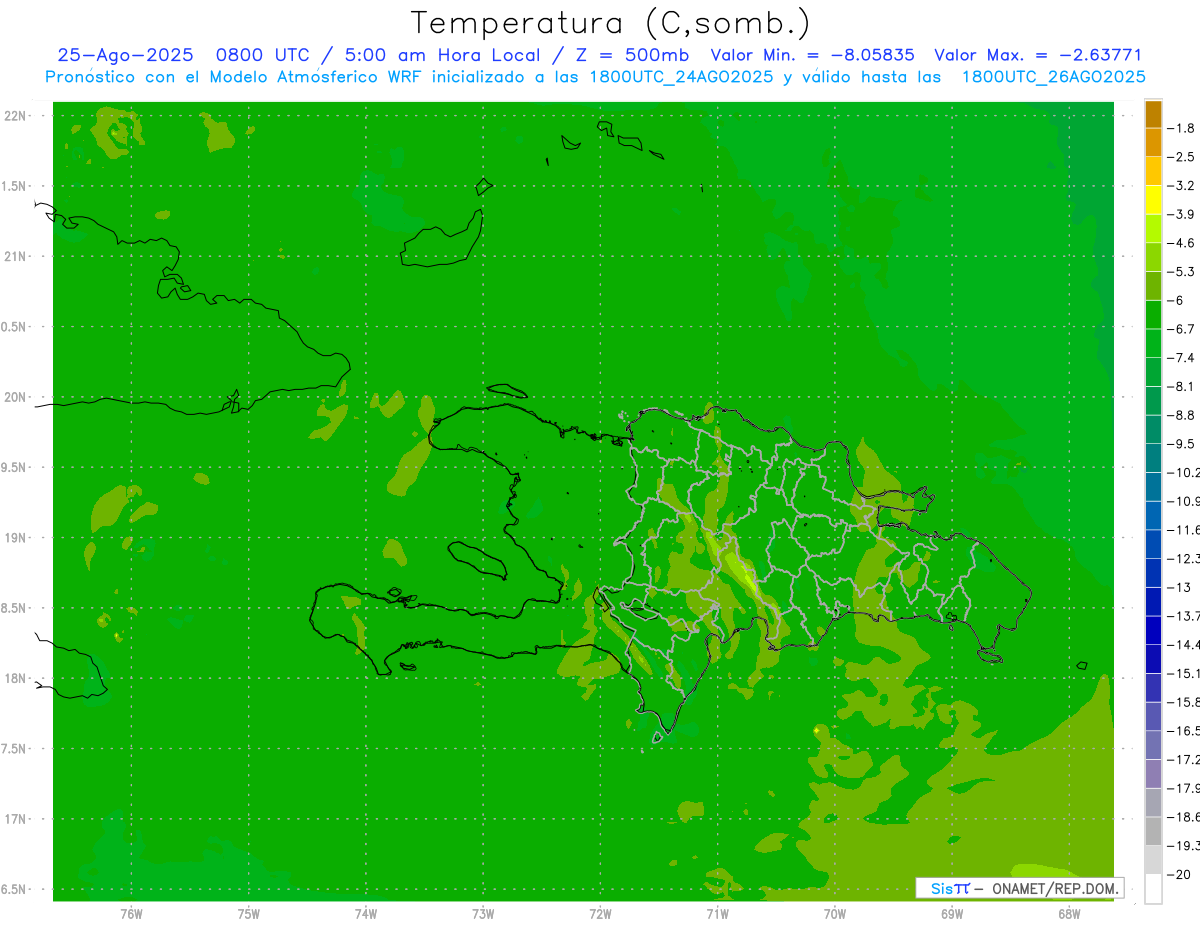Click the 20N latitude label

(x=14, y=397)
